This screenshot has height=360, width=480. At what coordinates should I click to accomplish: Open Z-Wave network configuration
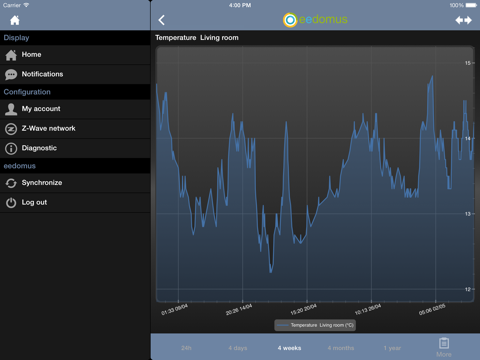pos(75,129)
